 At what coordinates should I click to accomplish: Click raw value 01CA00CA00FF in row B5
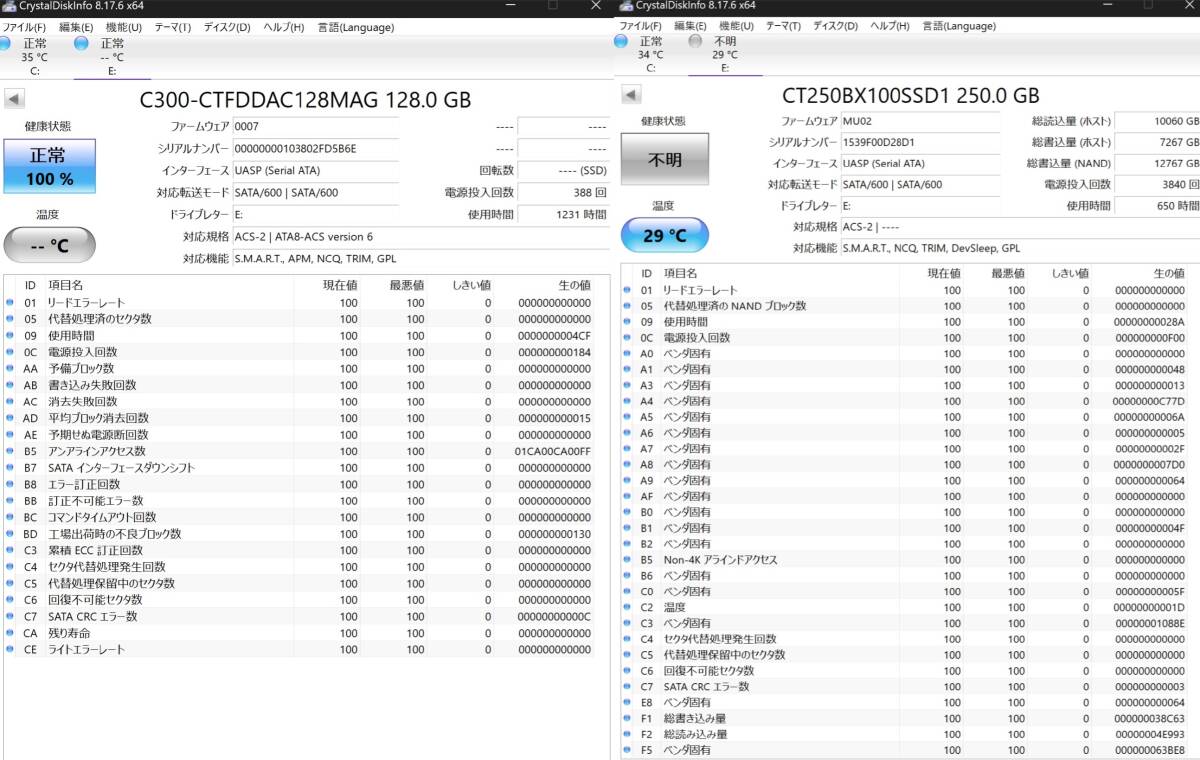click(x=553, y=451)
